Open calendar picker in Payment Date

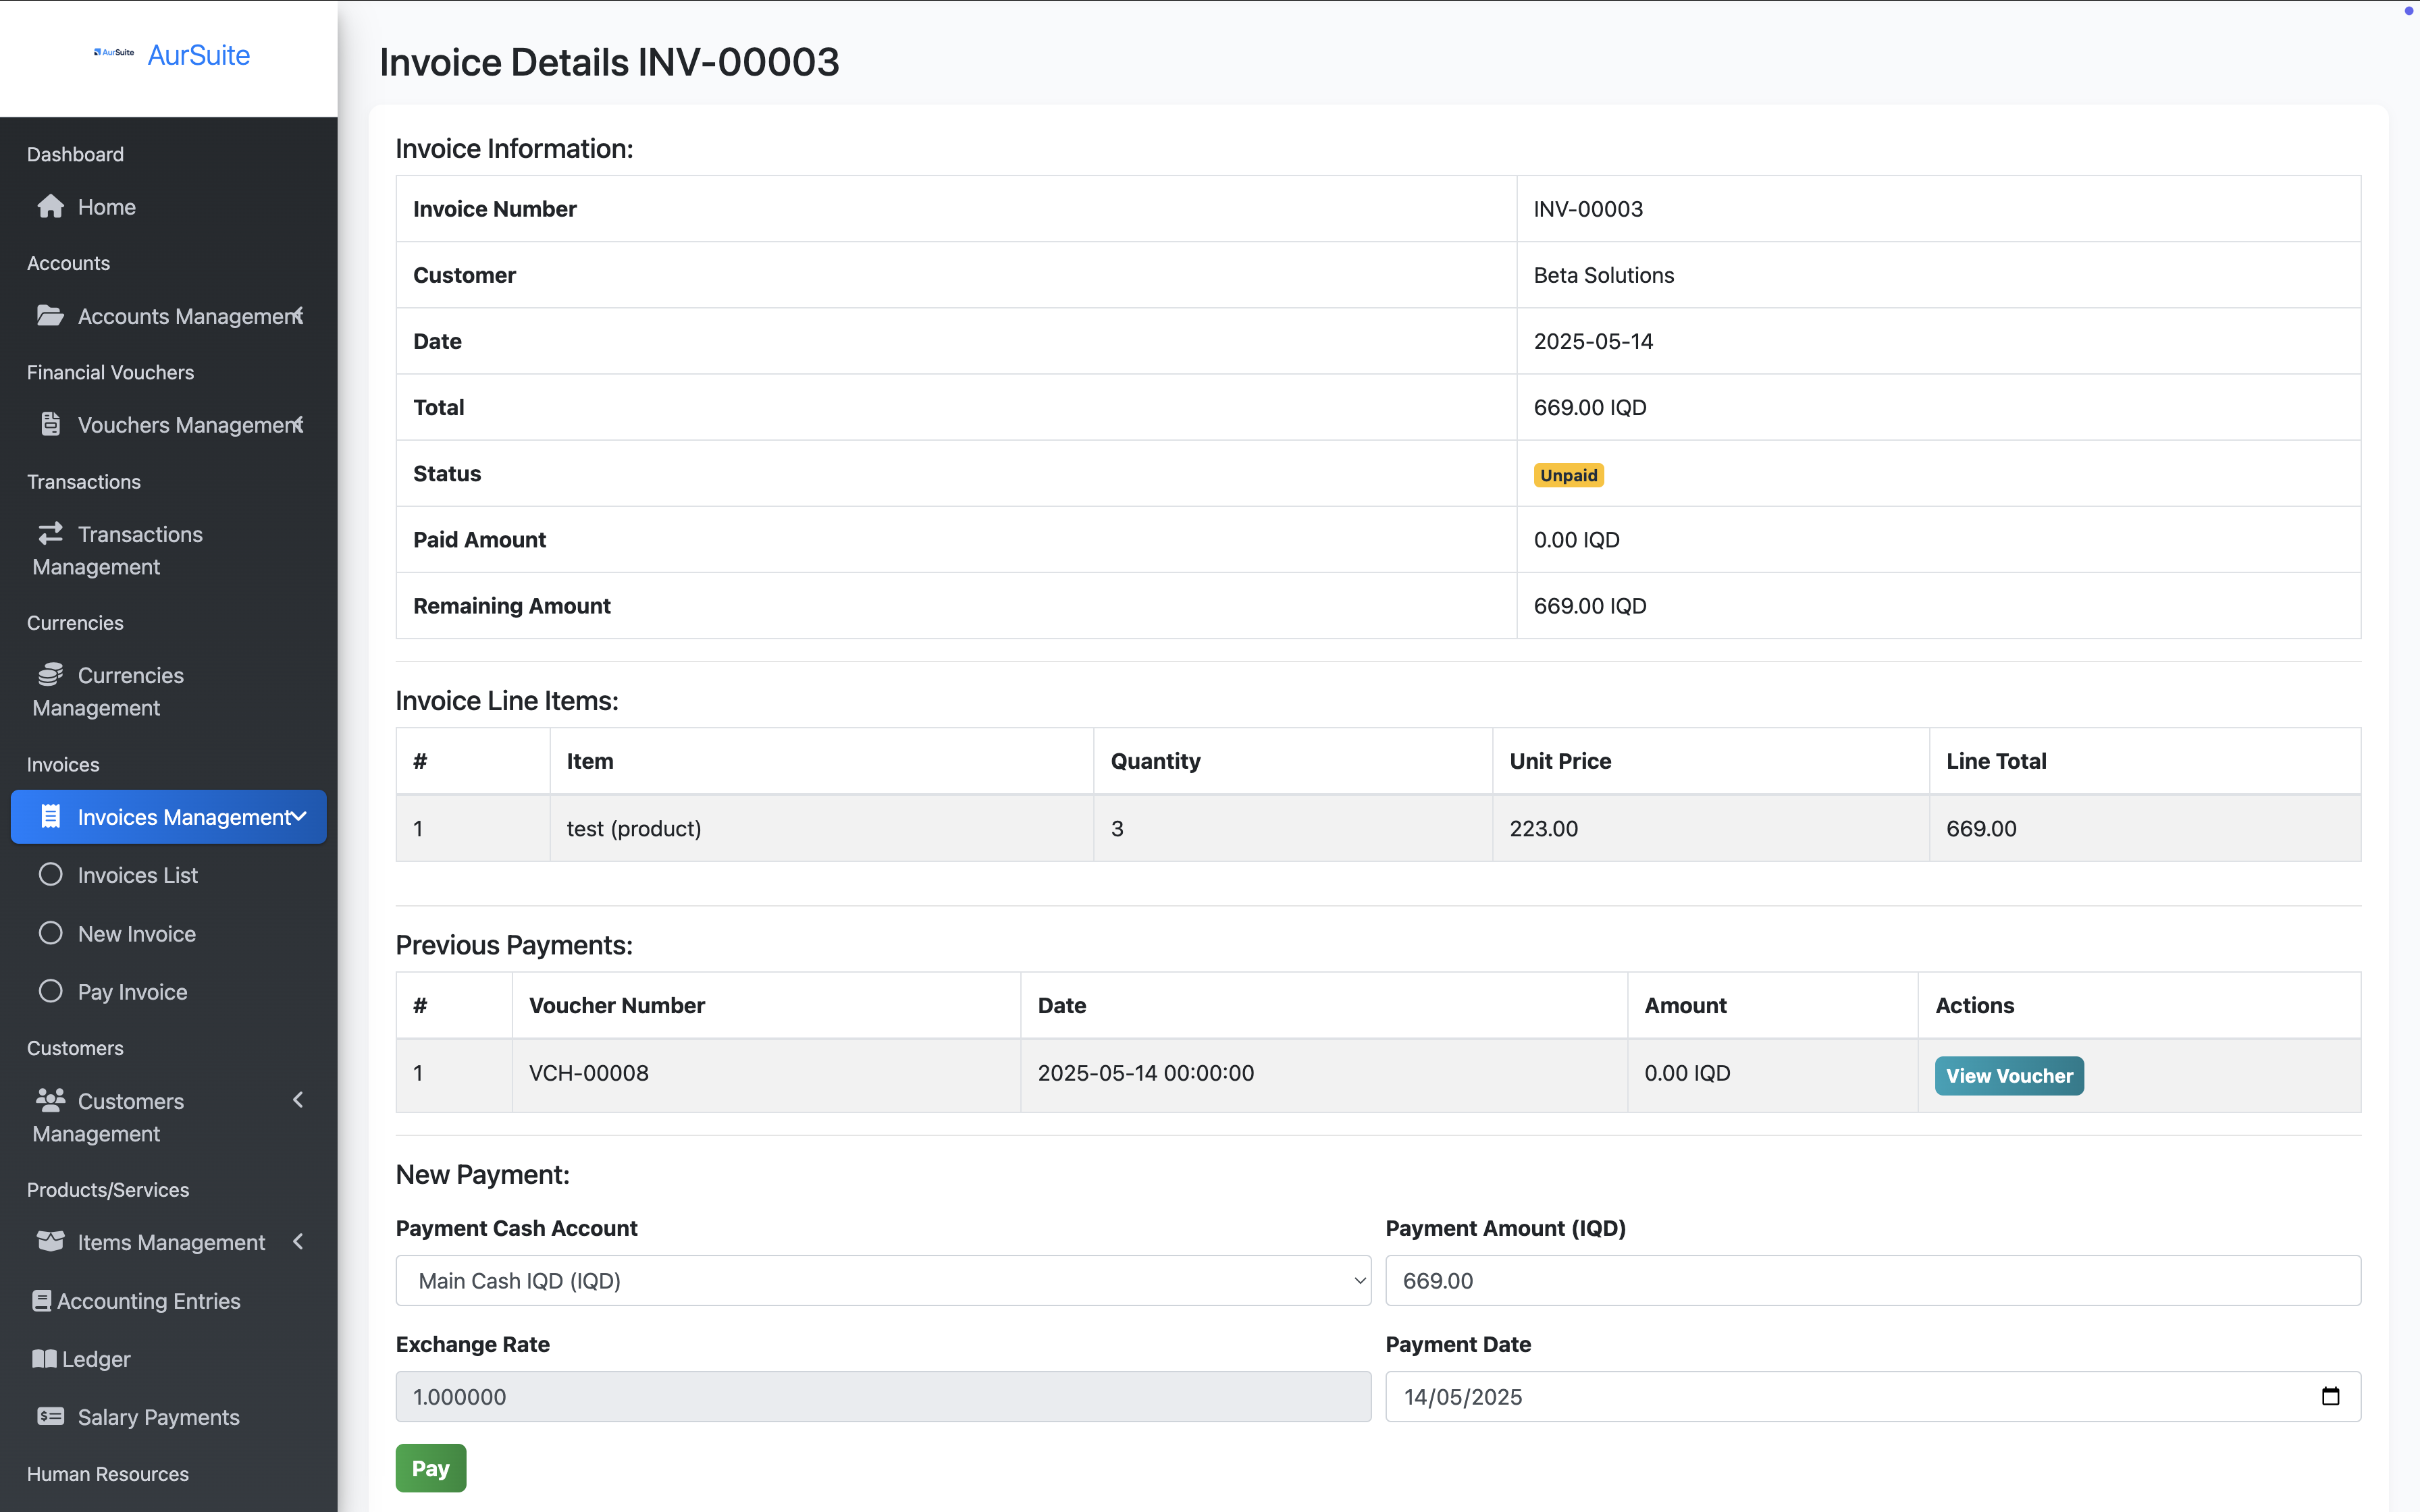[x=2330, y=1397]
